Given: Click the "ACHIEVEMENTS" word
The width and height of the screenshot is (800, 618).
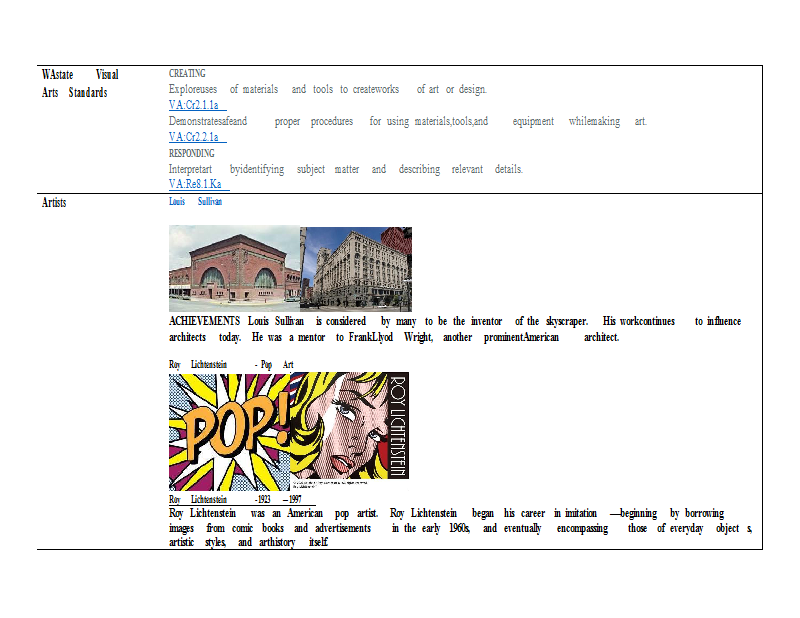Looking at the screenshot, I should click(x=204, y=321).
